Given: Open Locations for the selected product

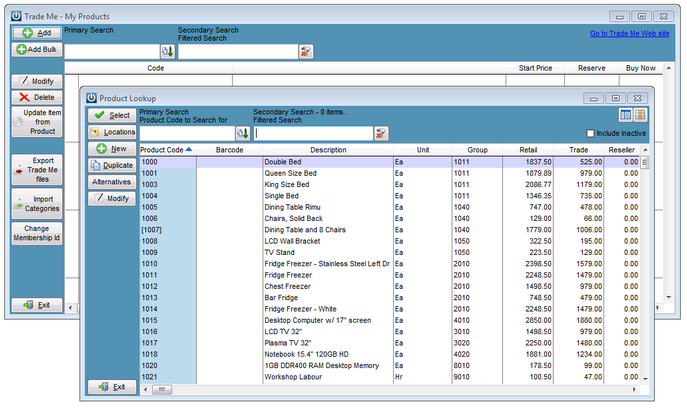Looking at the screenshot, I should pyautogui.click(x=112, y=132).
